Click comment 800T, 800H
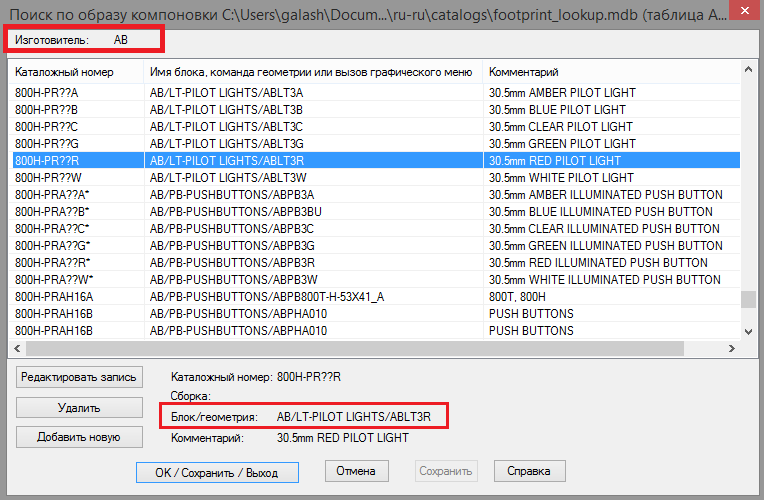 coord(517,297)
